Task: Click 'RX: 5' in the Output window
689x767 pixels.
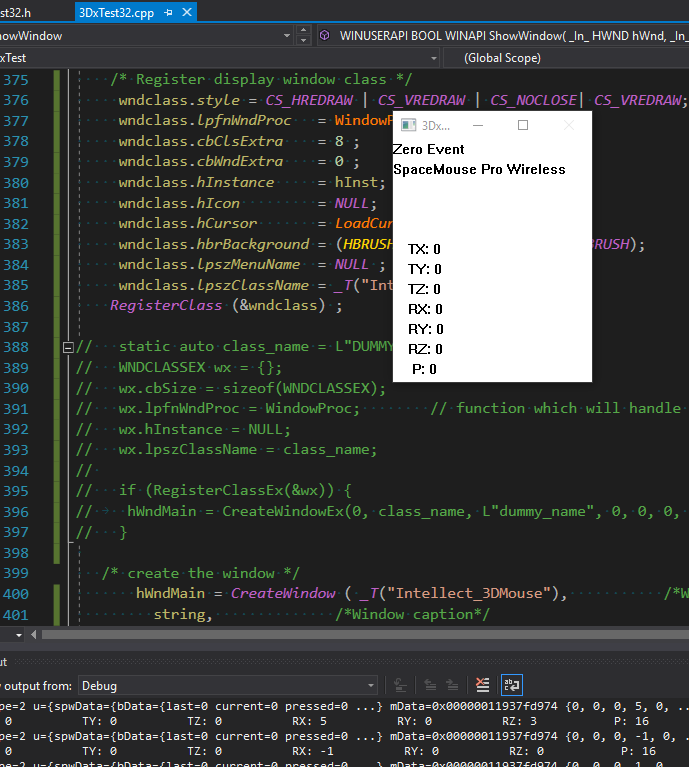Action: coord(309,721)
